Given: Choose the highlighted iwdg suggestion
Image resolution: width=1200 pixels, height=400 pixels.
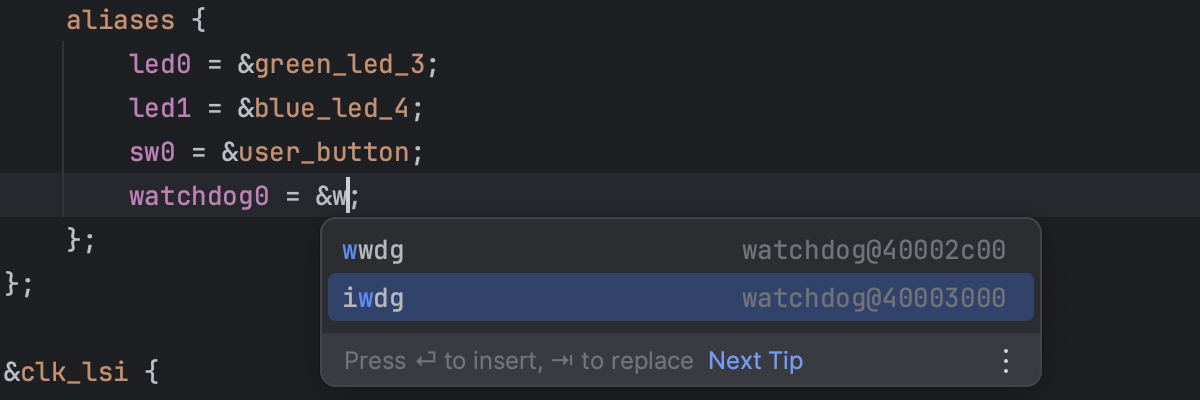Looking at the screenshot, I should tap(373, 298).
